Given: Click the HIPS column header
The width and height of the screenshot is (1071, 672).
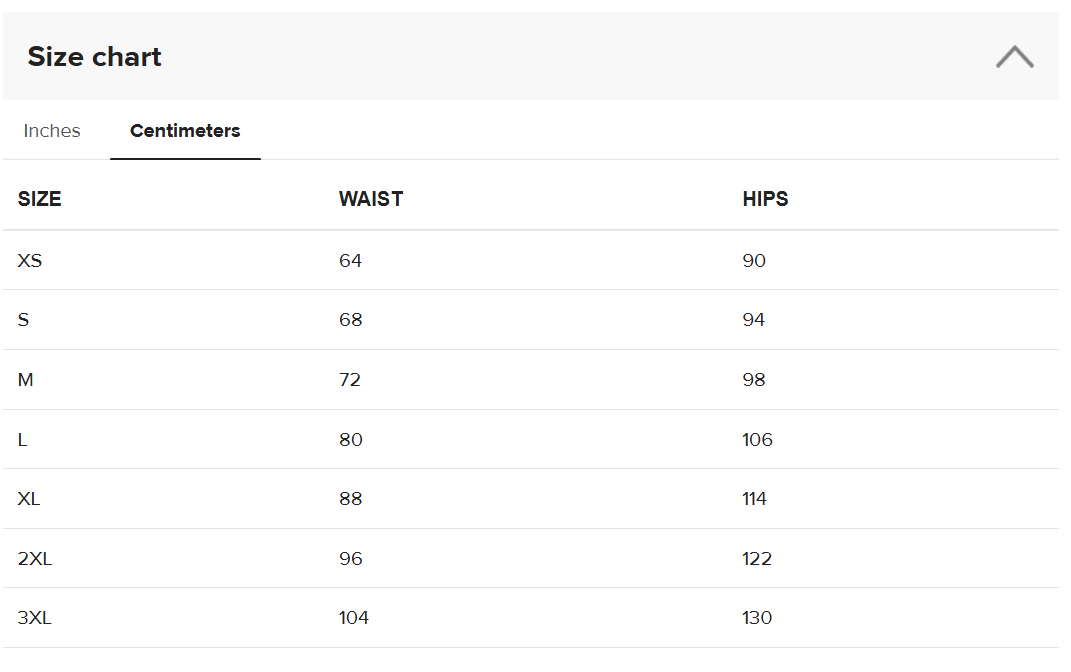Looking at the screenshot, I should pyautogui.click(x=765, y=199).
